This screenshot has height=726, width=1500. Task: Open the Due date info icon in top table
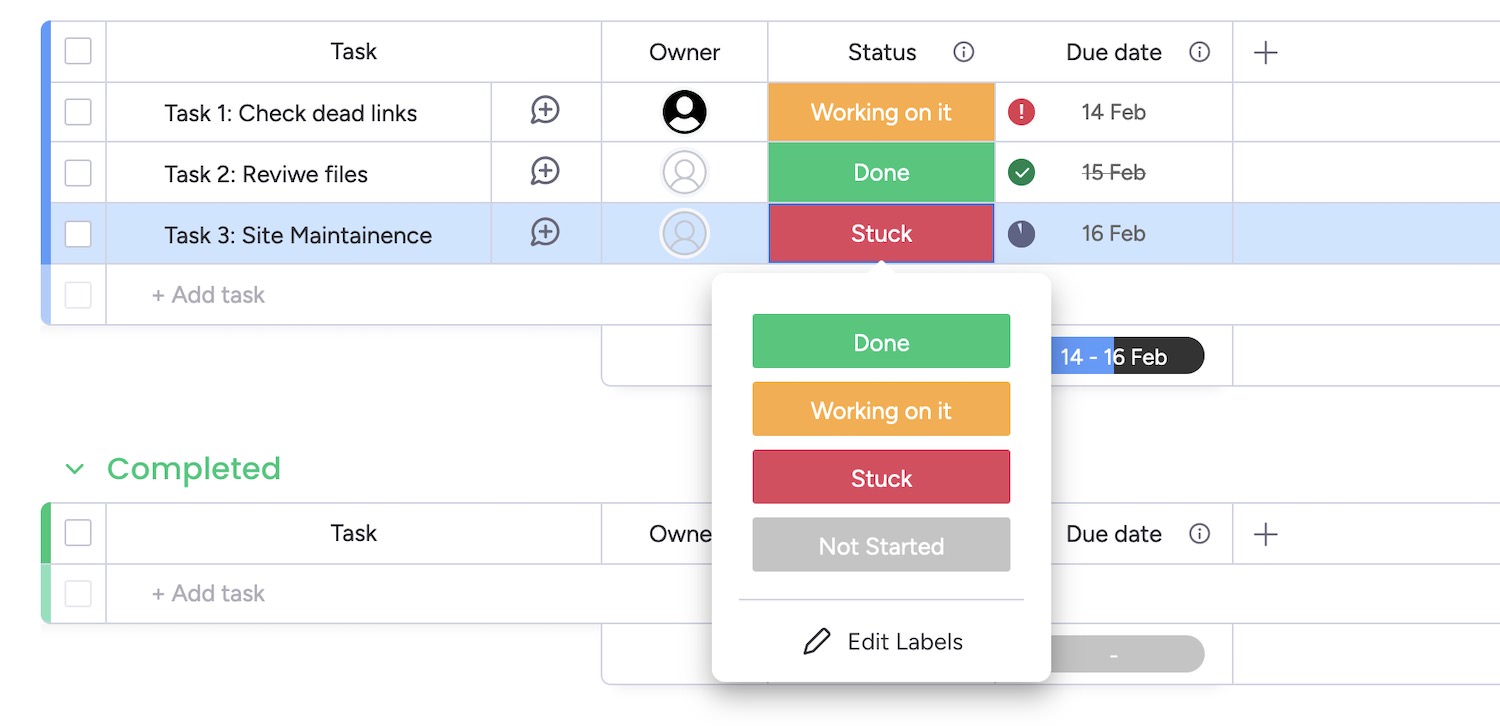pyautogui.click(x=1200, y=52)
